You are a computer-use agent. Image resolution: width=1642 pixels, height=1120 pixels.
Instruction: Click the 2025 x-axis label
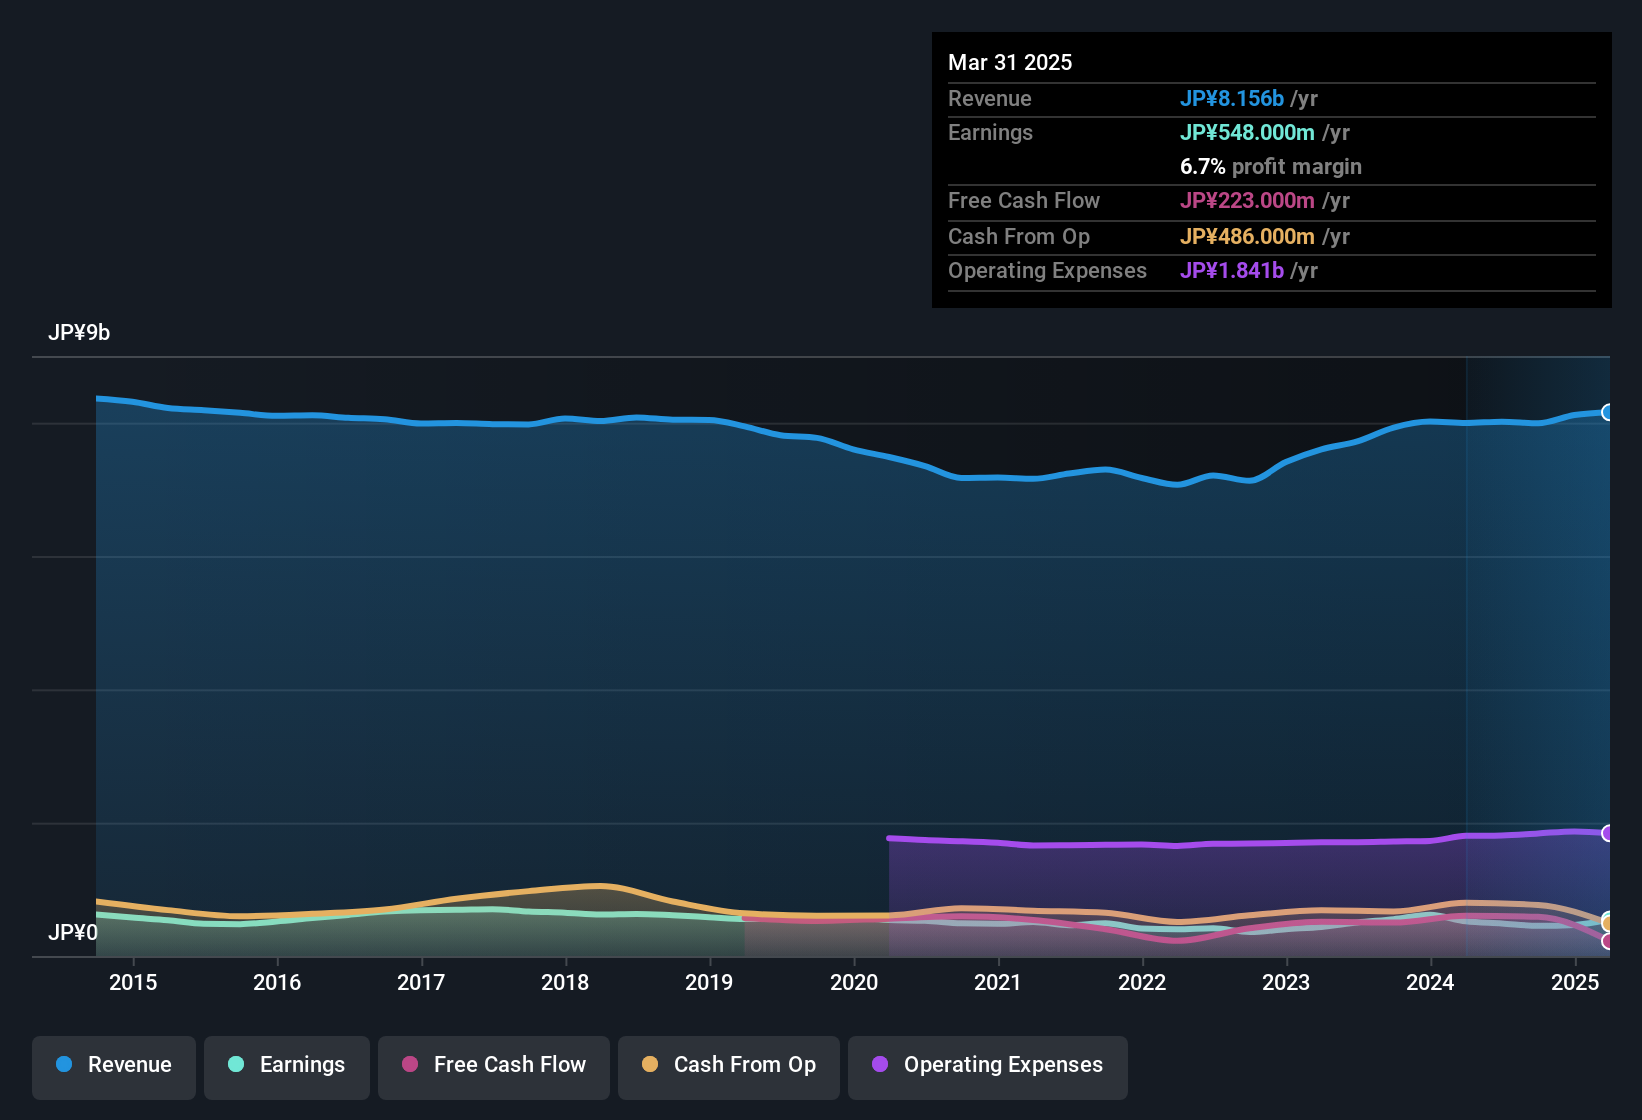1575,982
